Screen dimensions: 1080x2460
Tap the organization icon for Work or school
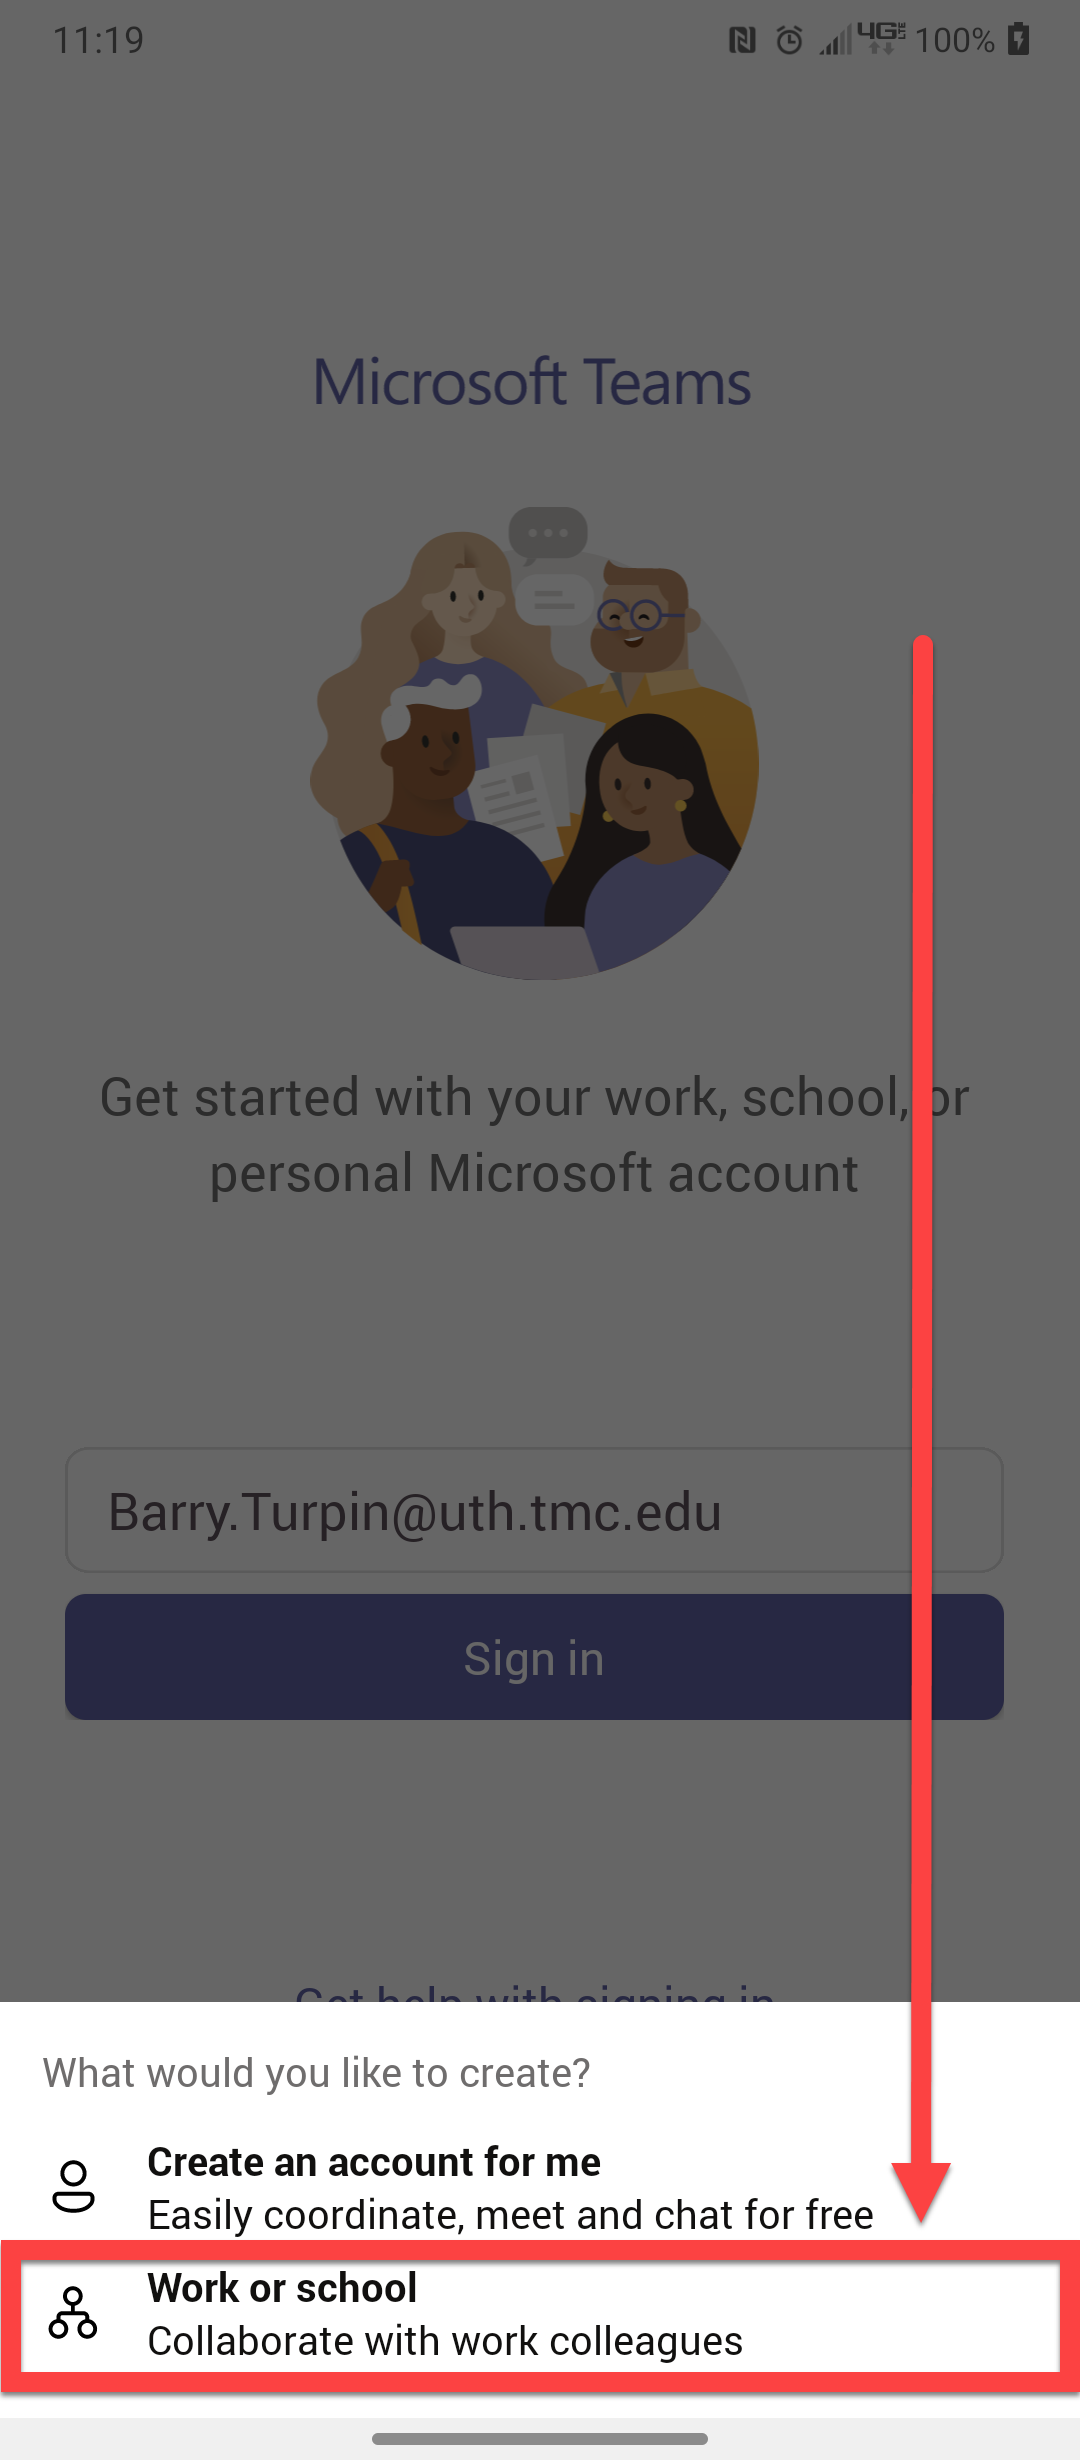click(x=73, y=2313)
